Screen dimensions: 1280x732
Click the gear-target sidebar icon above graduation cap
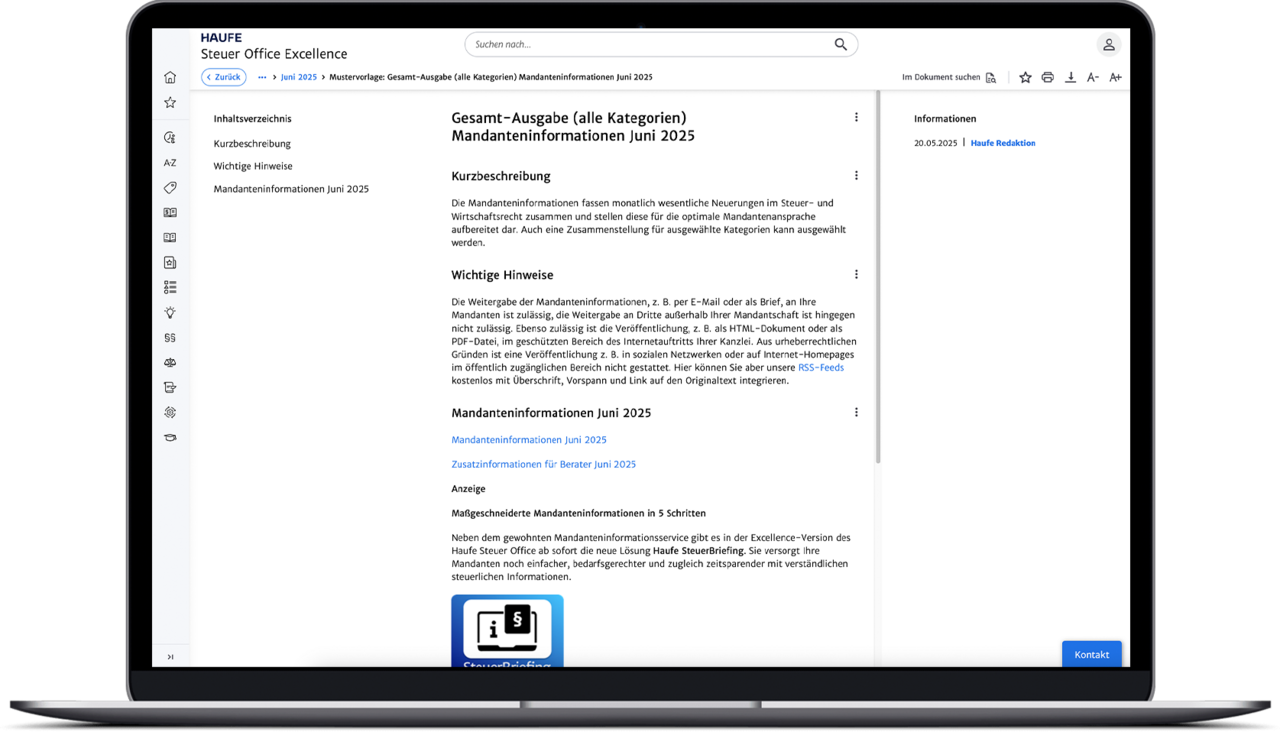[x=170, y=412]
